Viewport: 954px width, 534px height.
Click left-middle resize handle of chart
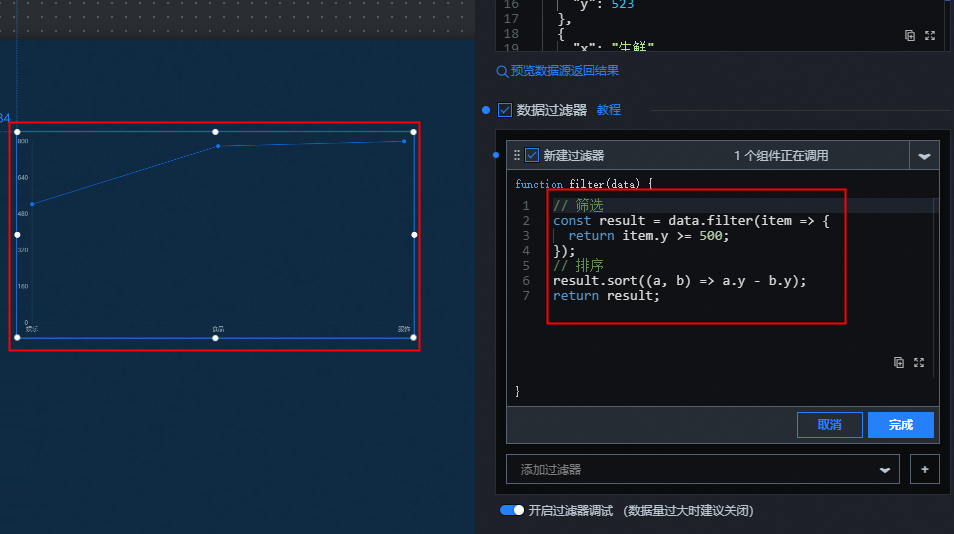[17, 235]
